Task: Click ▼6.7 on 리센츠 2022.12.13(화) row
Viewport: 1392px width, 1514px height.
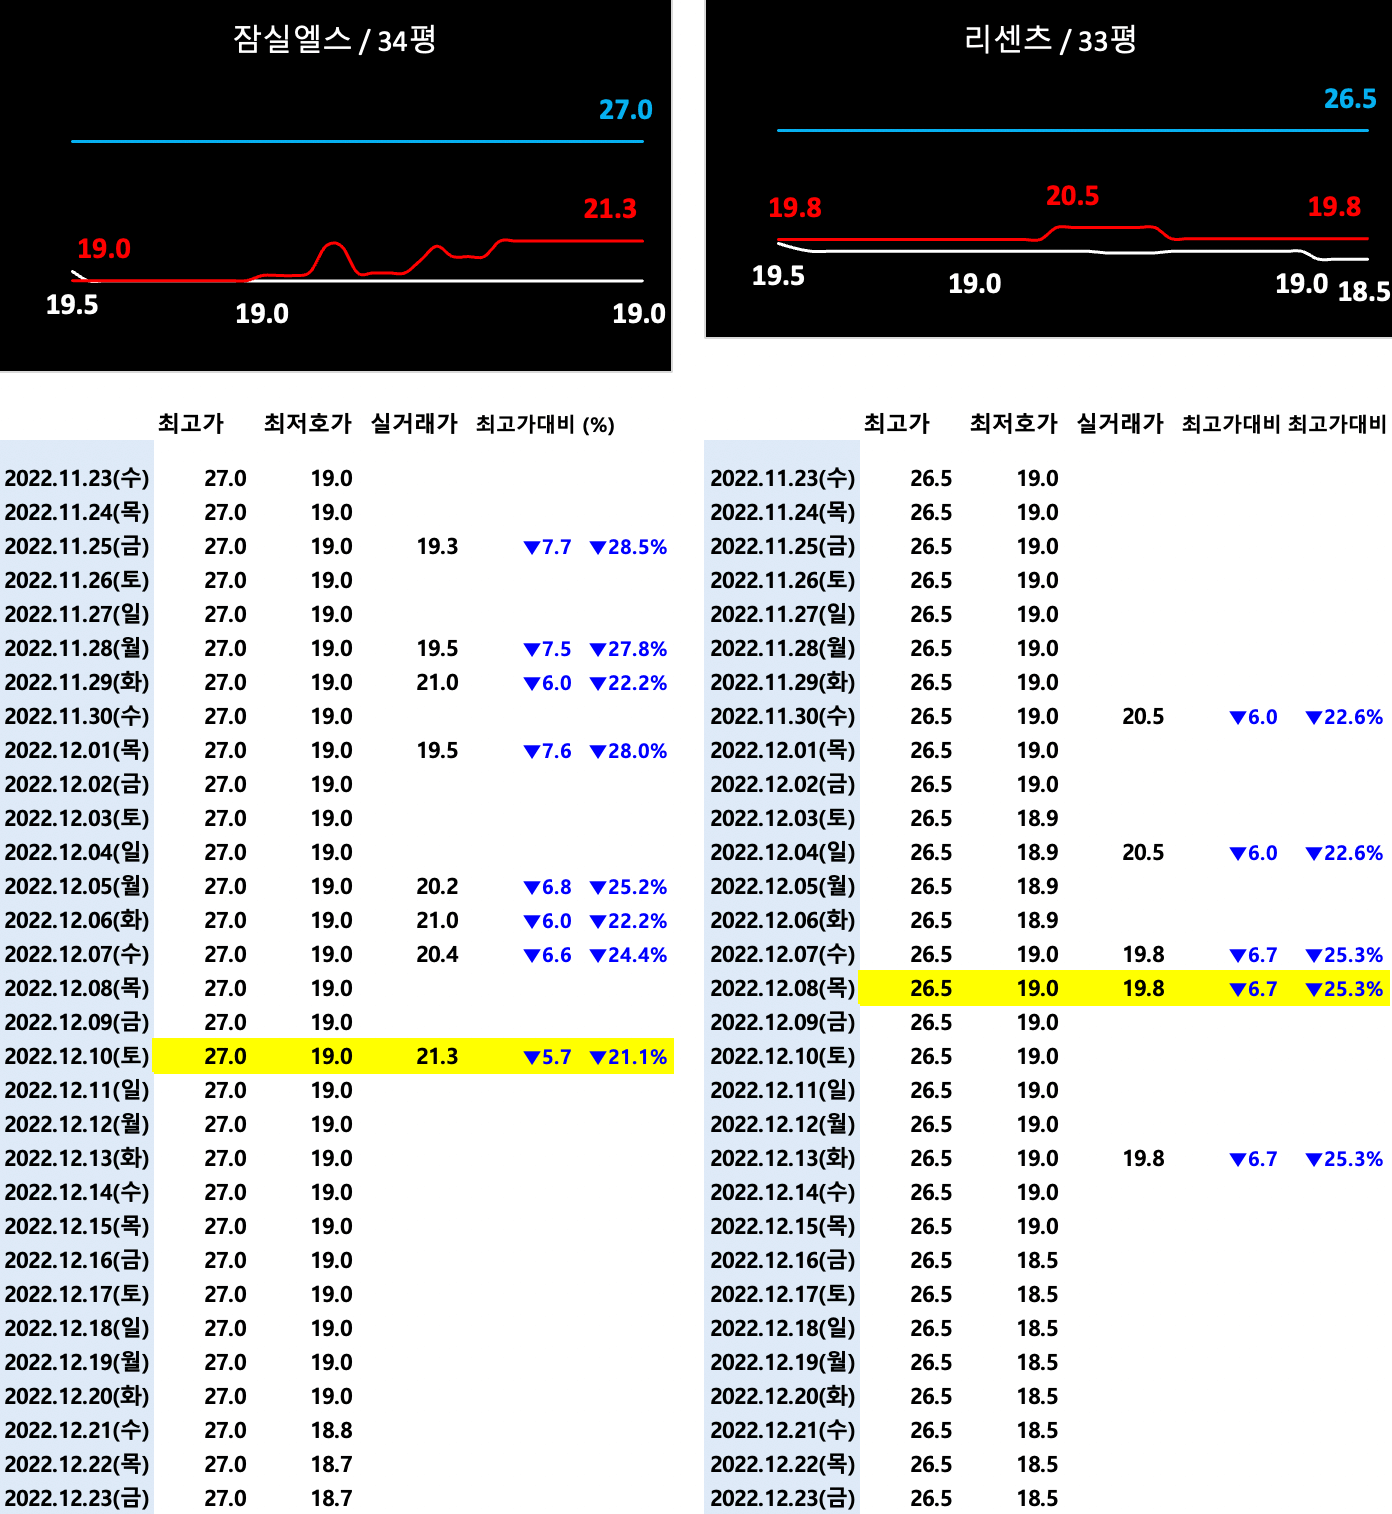Action: click(1253, 1159)
